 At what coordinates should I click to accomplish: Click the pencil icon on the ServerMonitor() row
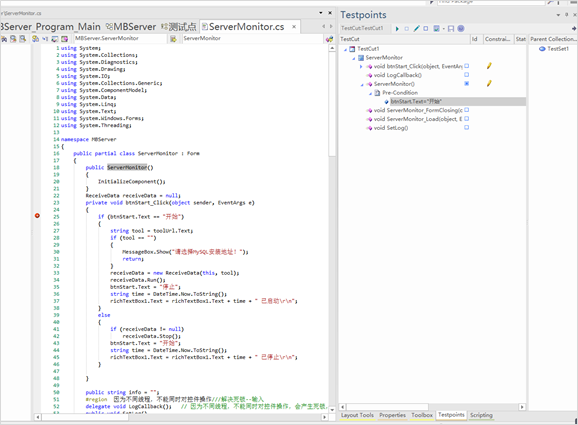pos(489,83)
